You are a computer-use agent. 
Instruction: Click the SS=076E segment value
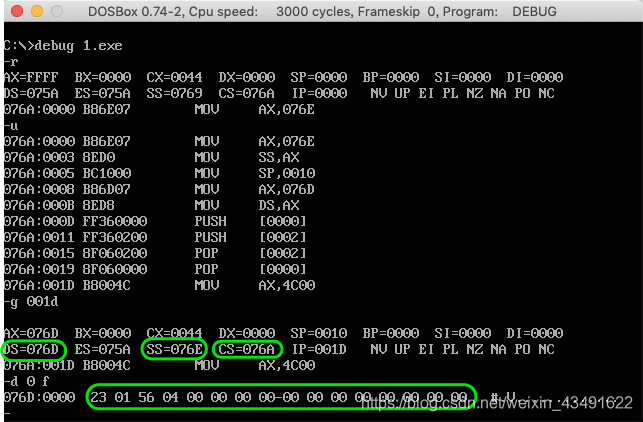[174, 349]
